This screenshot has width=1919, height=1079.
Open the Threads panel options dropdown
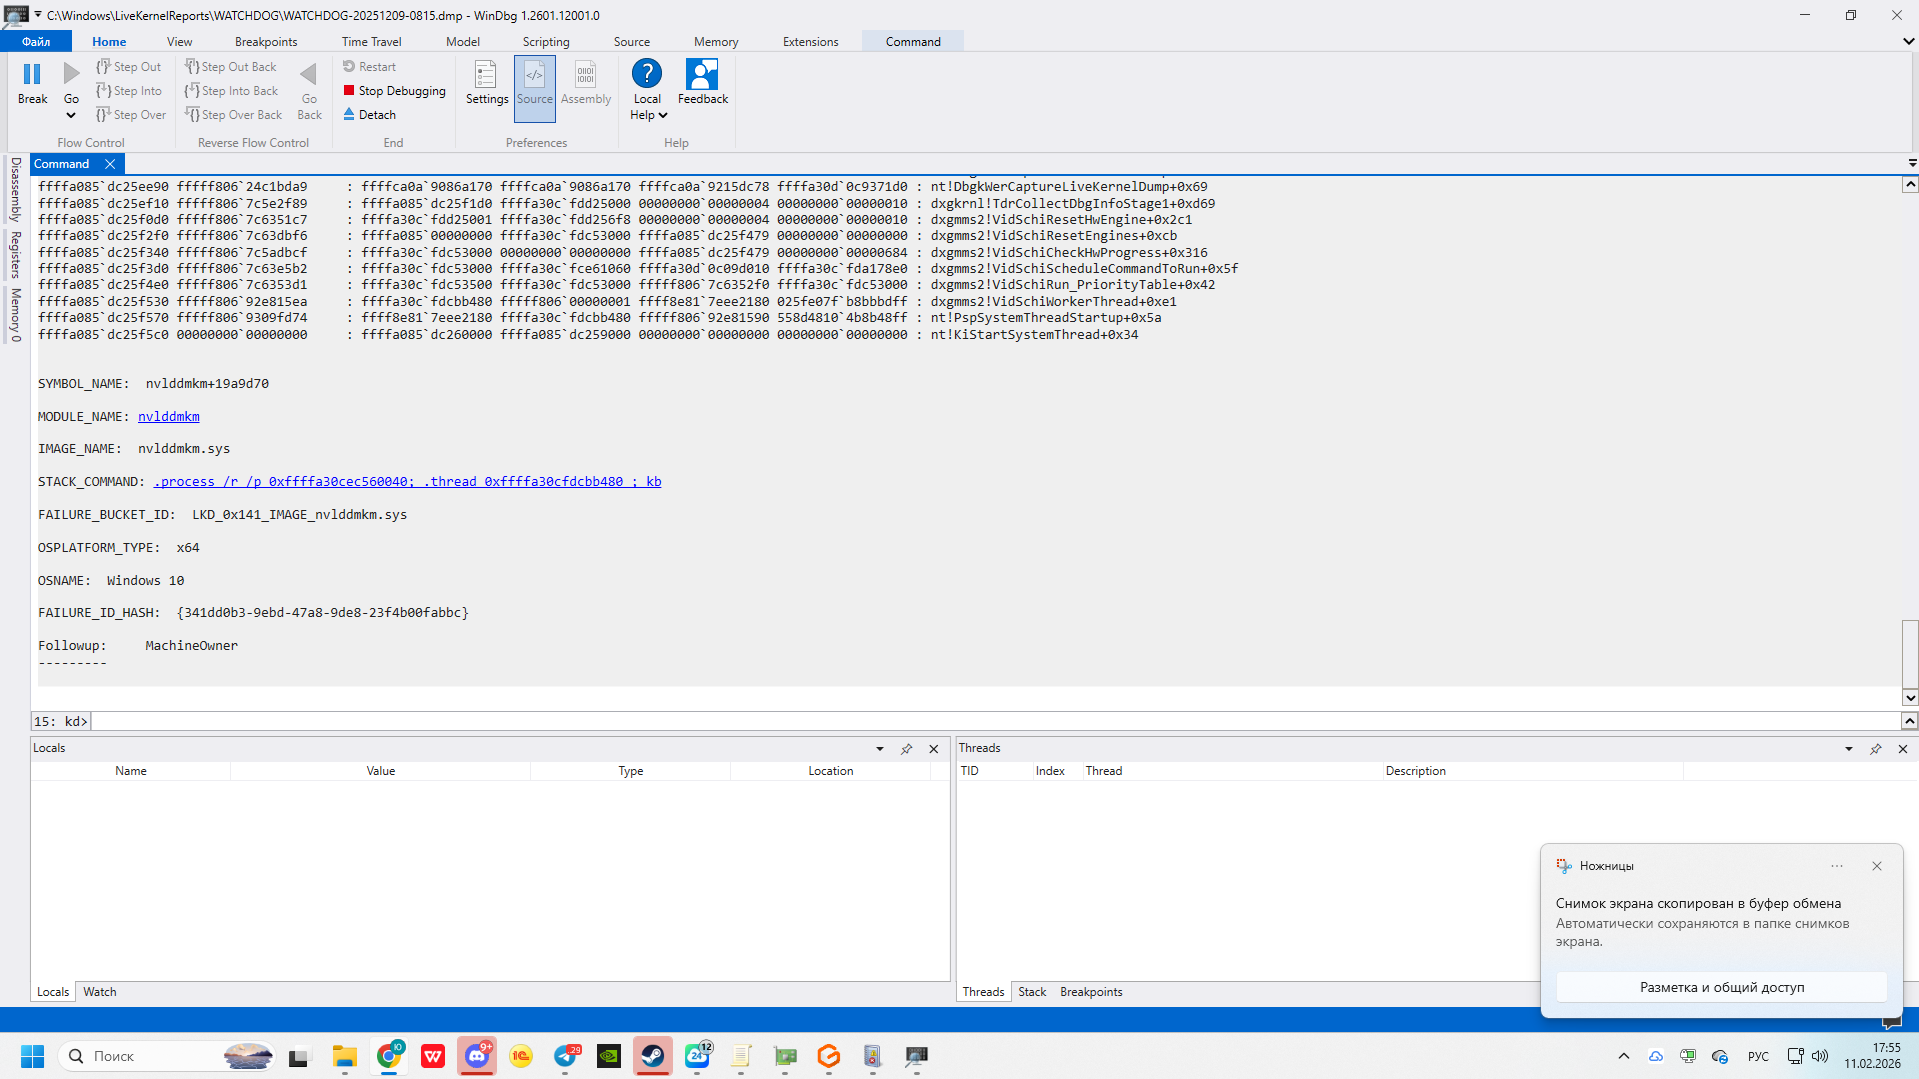tap(1848, 749)
